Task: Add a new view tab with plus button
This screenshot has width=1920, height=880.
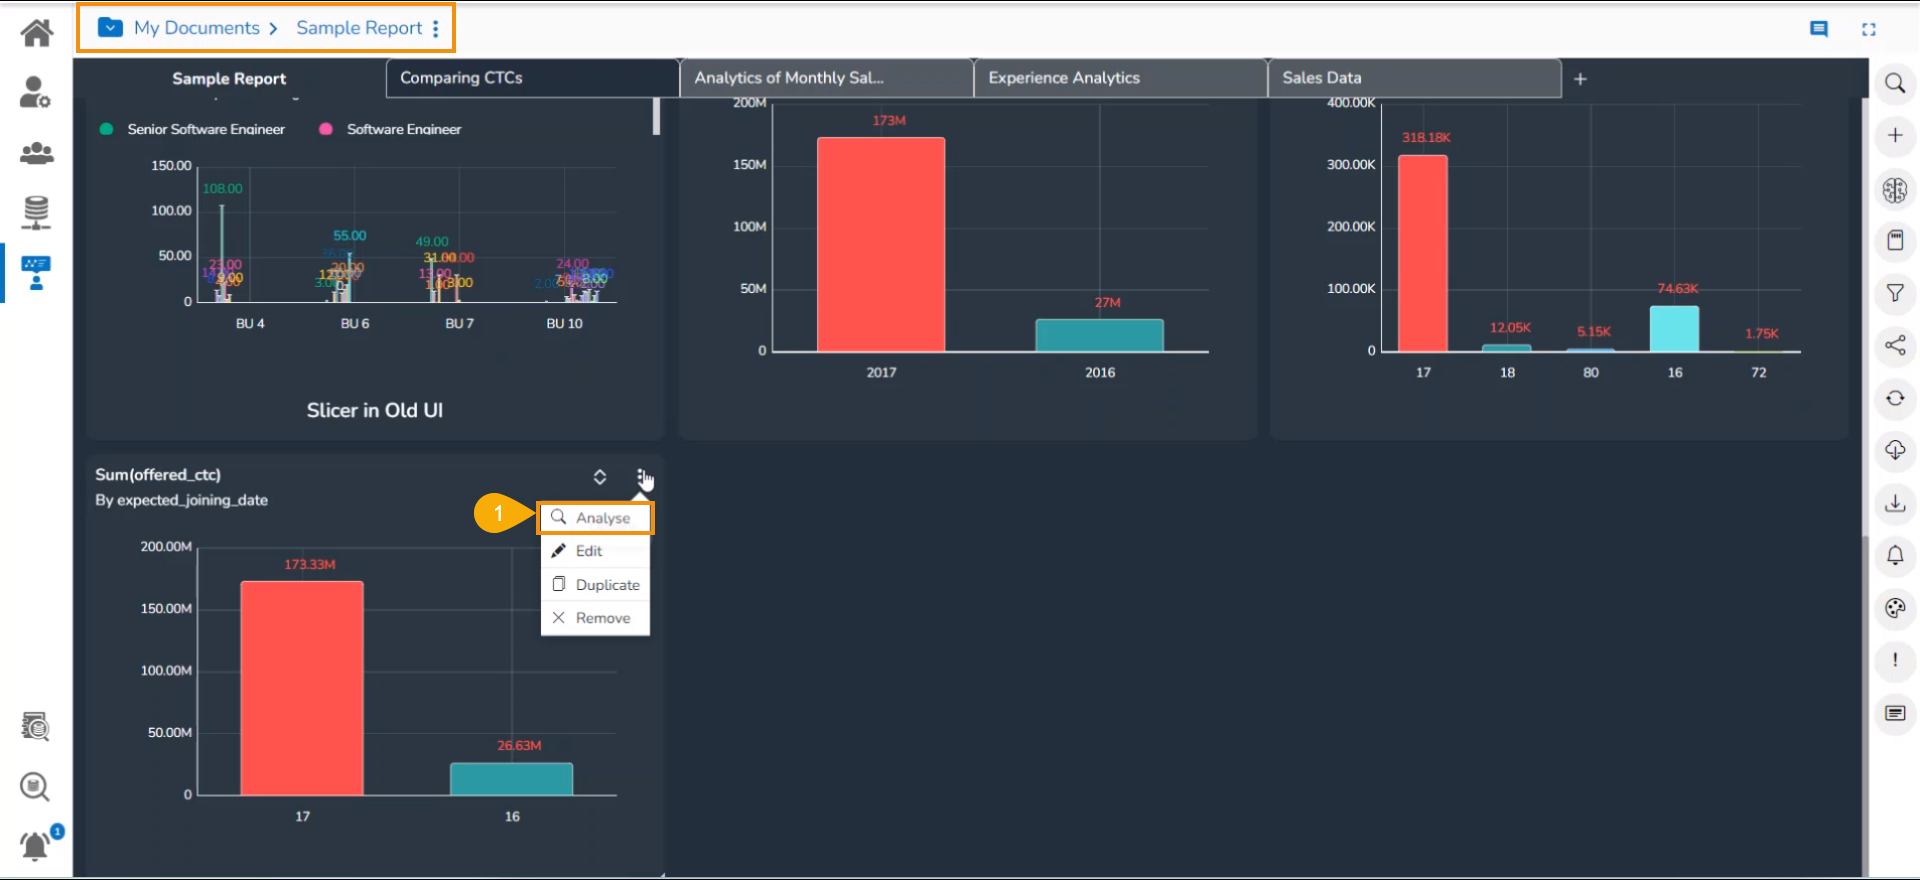Action: (x=1580, y=79)
